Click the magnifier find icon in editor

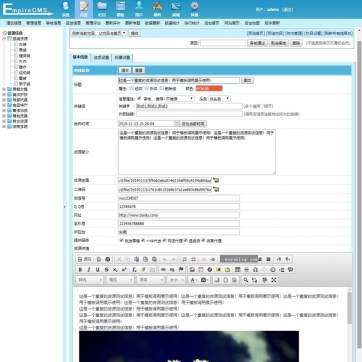(246, 280)
